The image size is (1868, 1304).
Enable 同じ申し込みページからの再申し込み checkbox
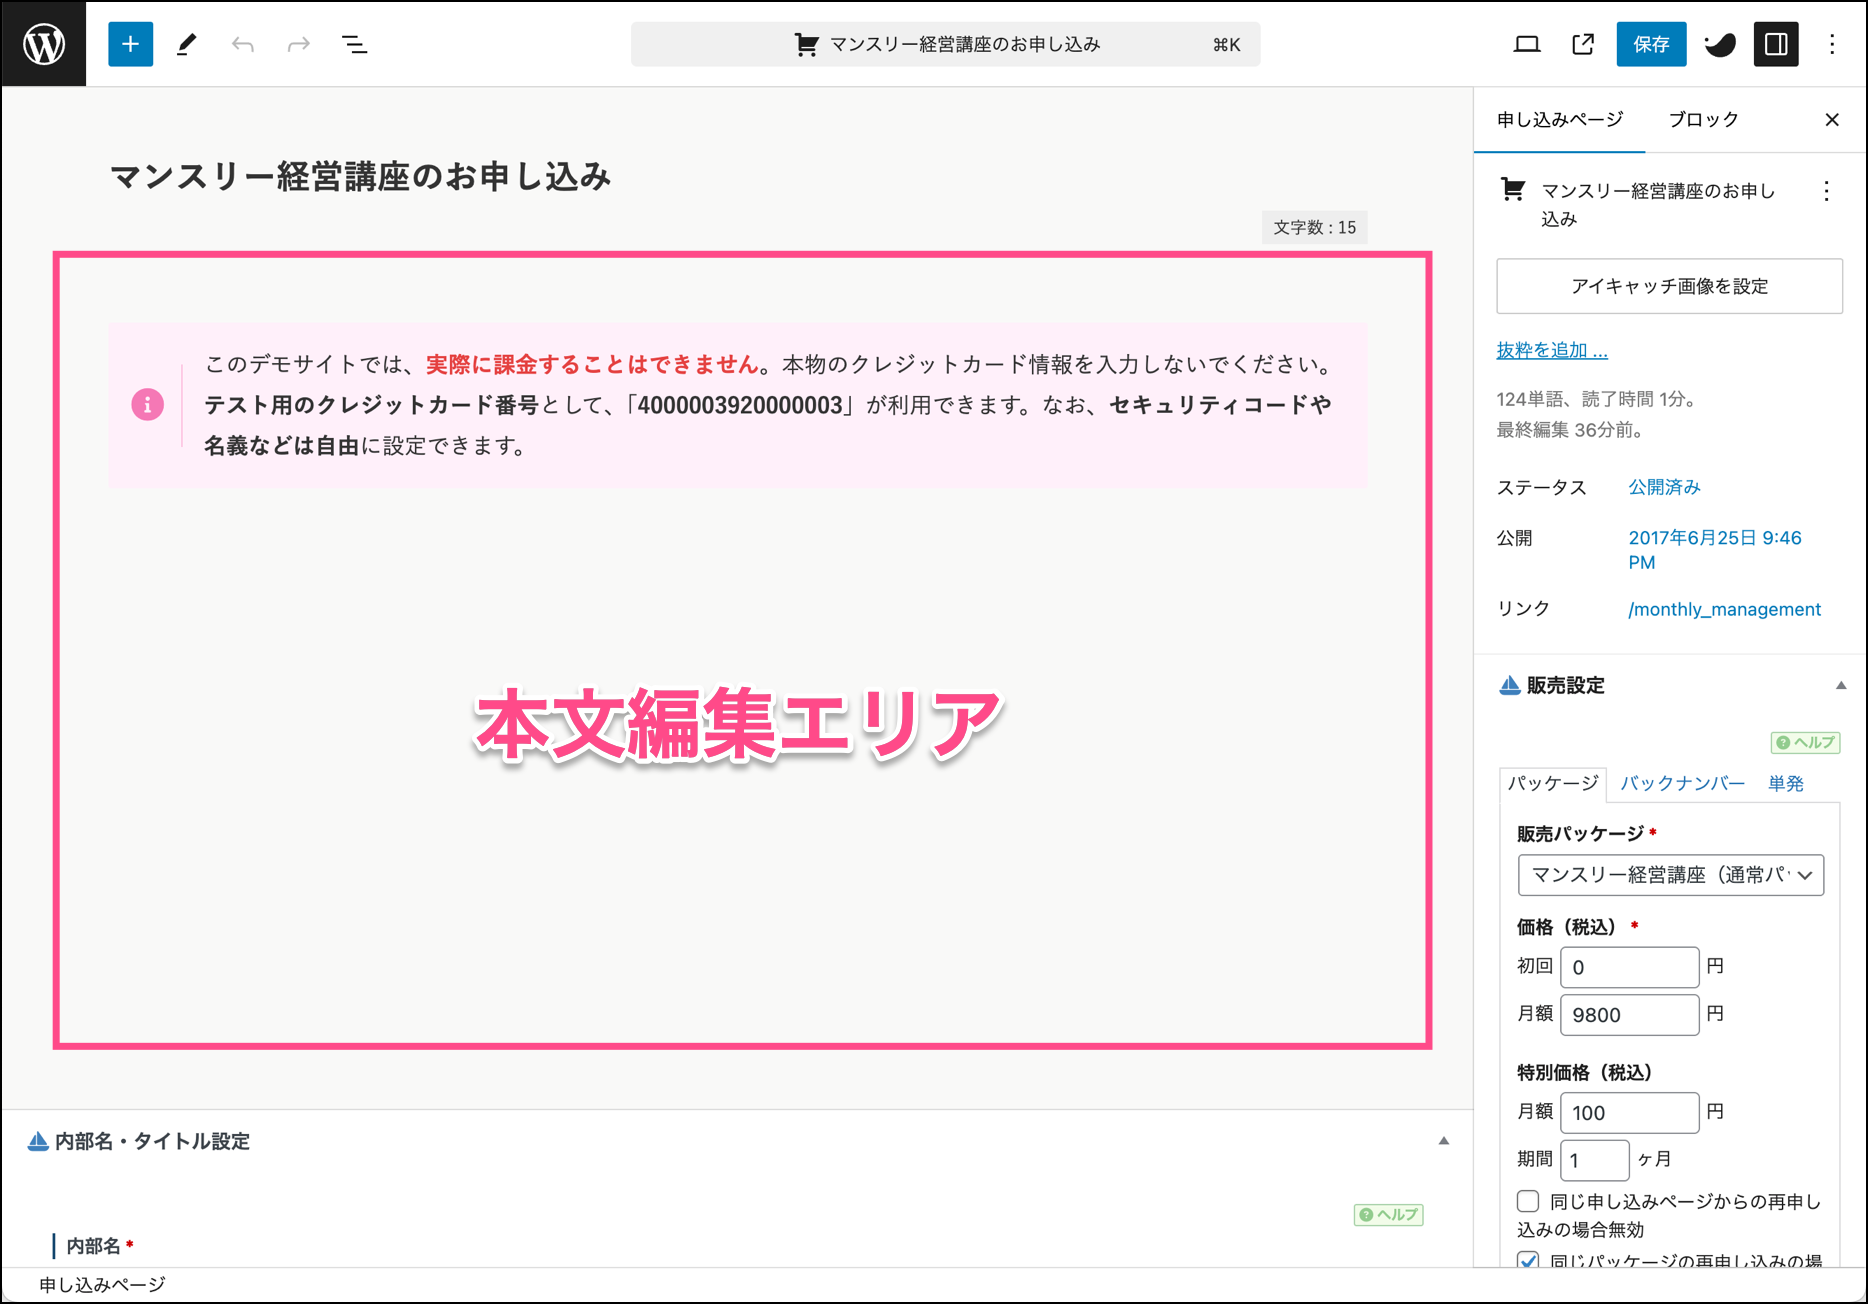tap(1528, 1201)
